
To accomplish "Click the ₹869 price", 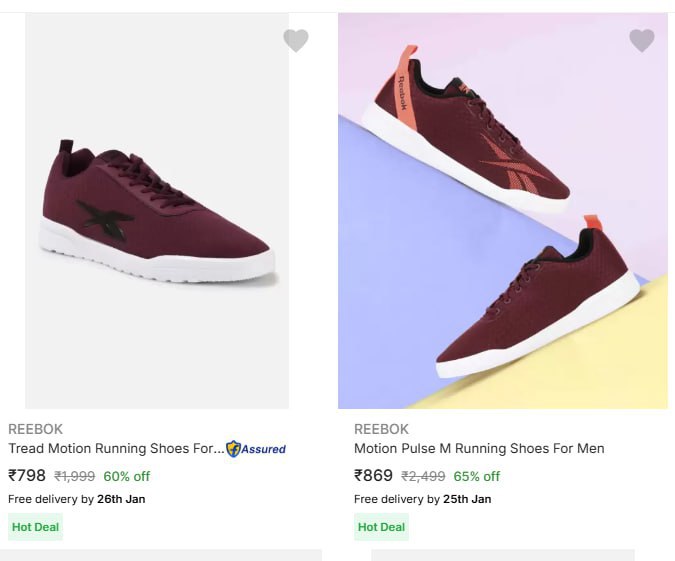I will 373,476.
